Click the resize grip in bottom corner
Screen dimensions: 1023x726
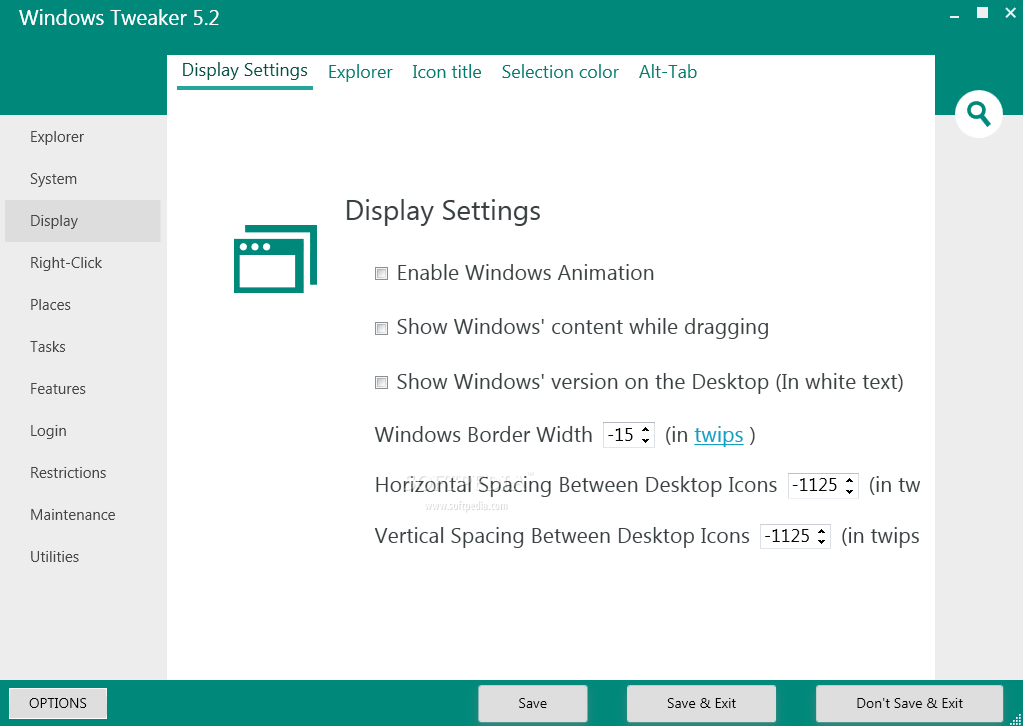(x=1015, y=718)
